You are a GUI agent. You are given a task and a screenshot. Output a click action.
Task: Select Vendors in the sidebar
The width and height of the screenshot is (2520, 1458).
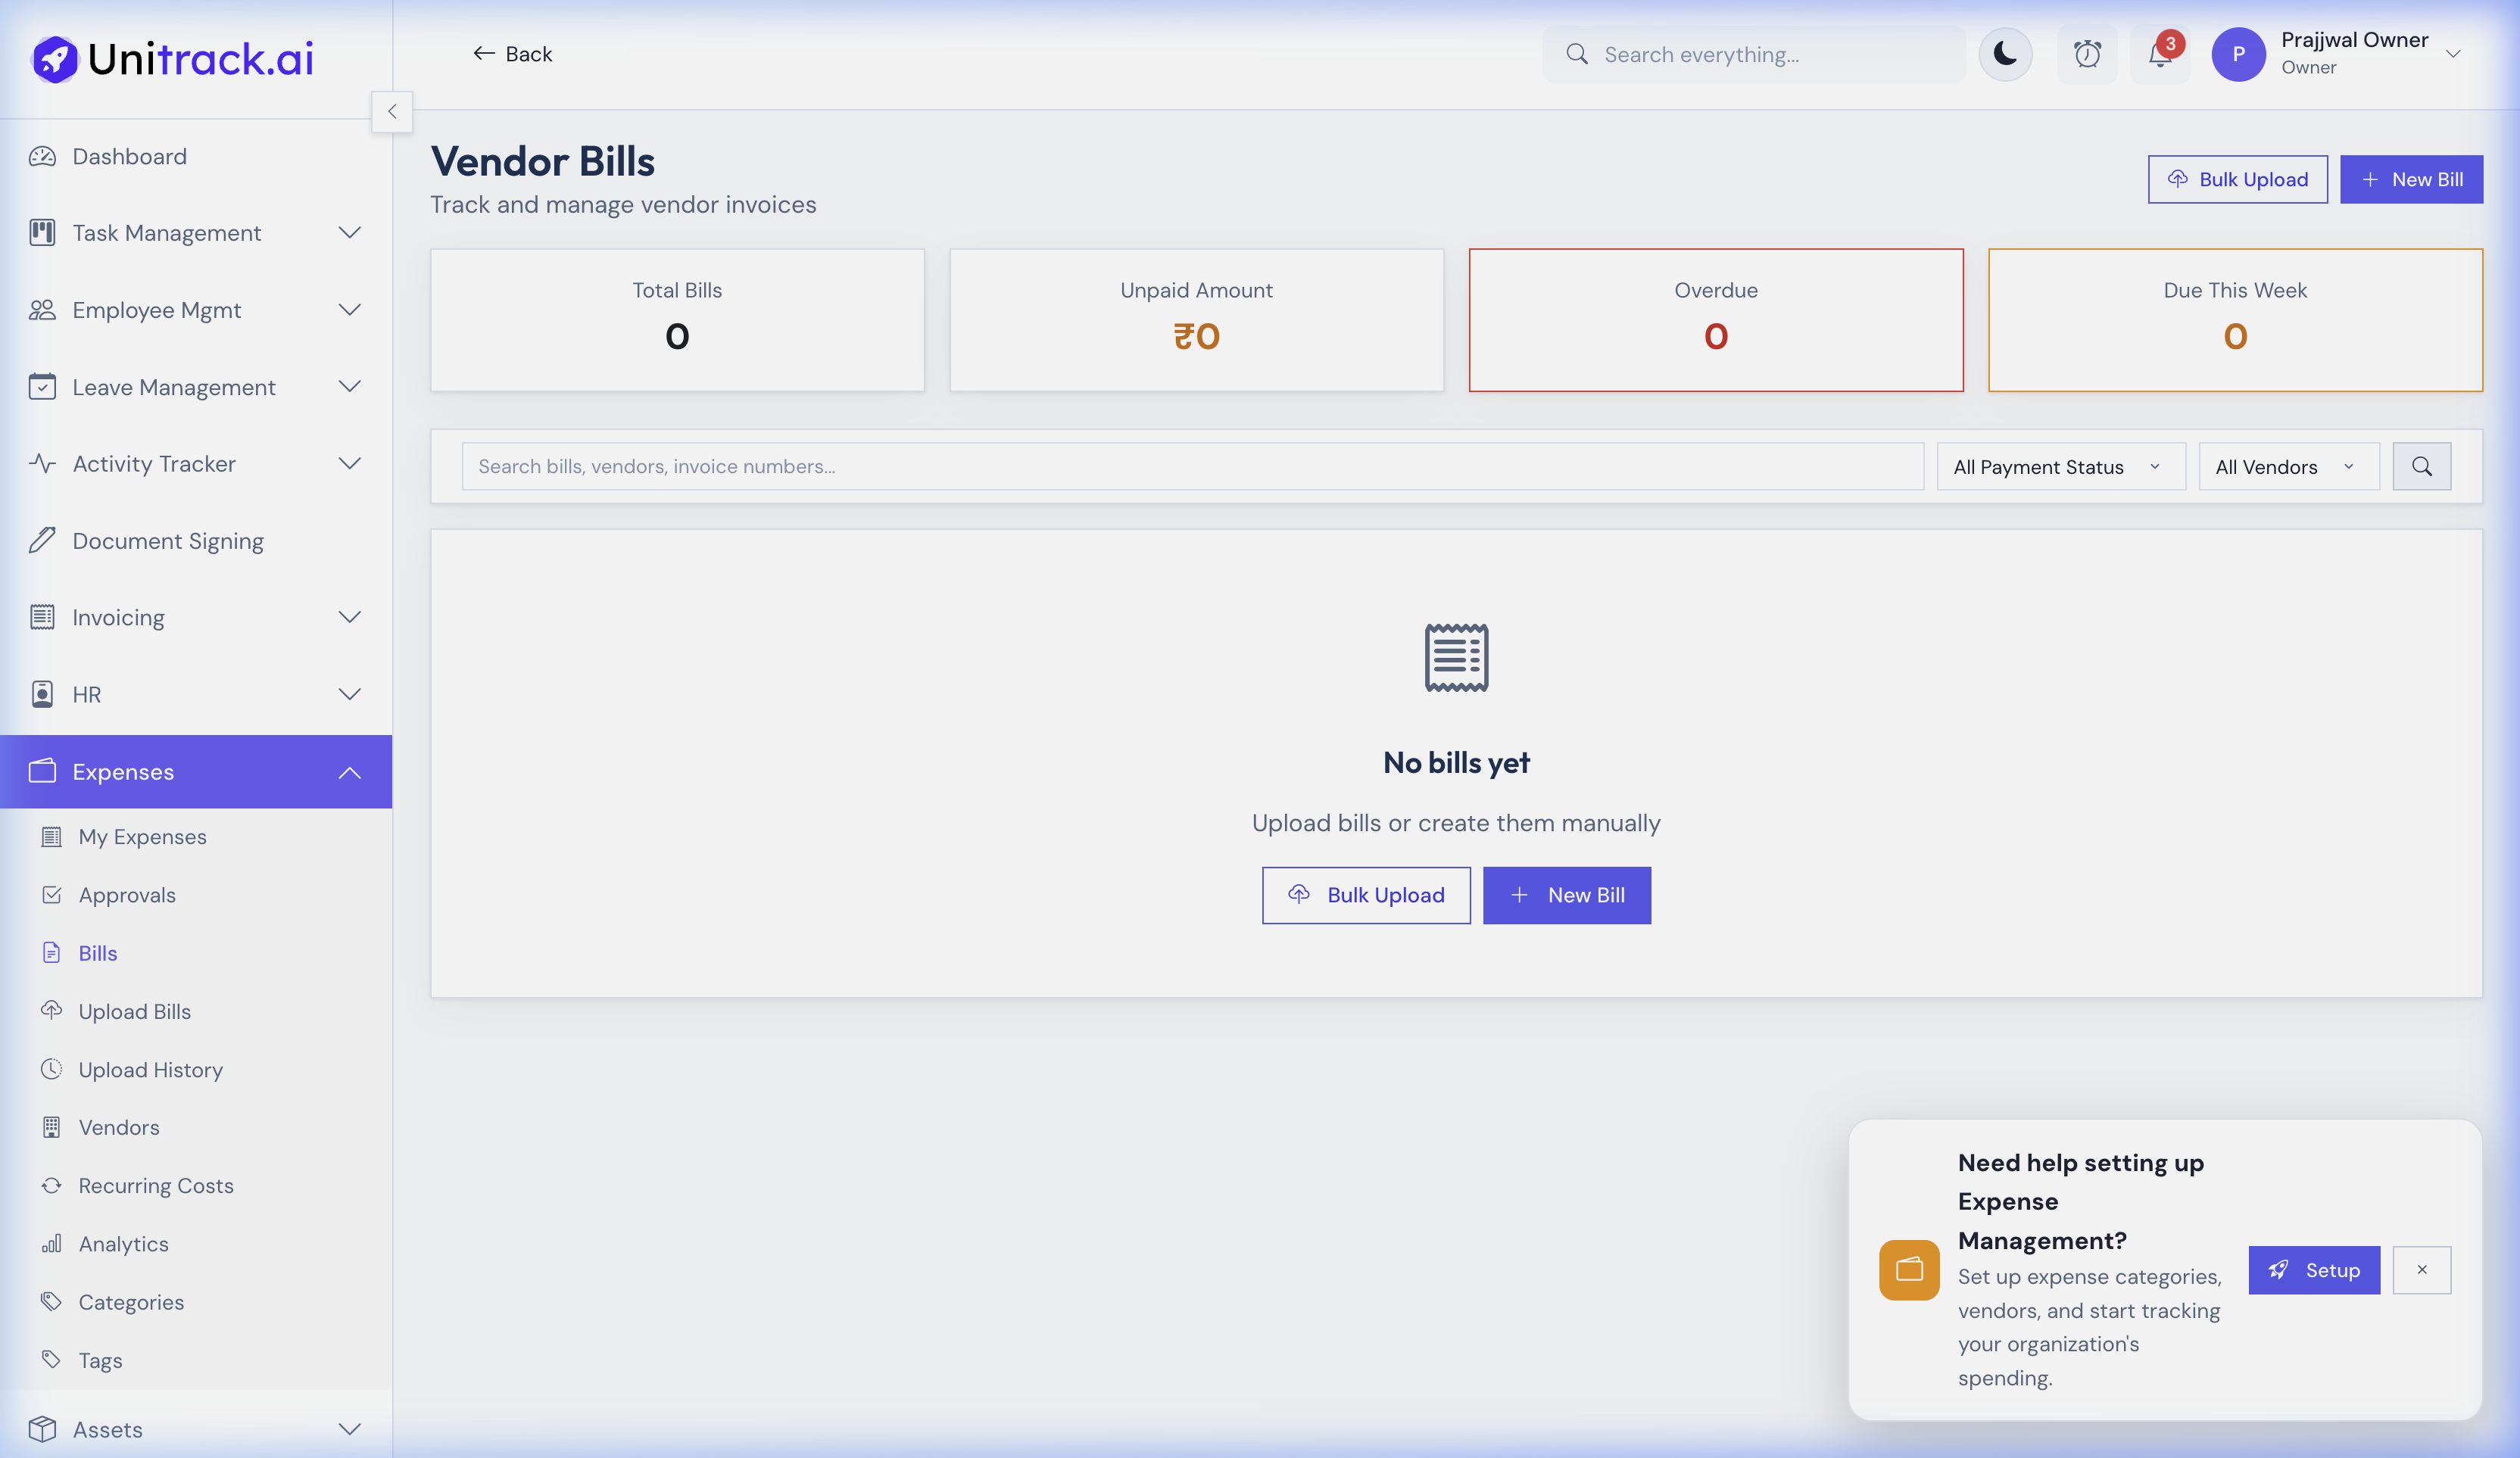118,1127
